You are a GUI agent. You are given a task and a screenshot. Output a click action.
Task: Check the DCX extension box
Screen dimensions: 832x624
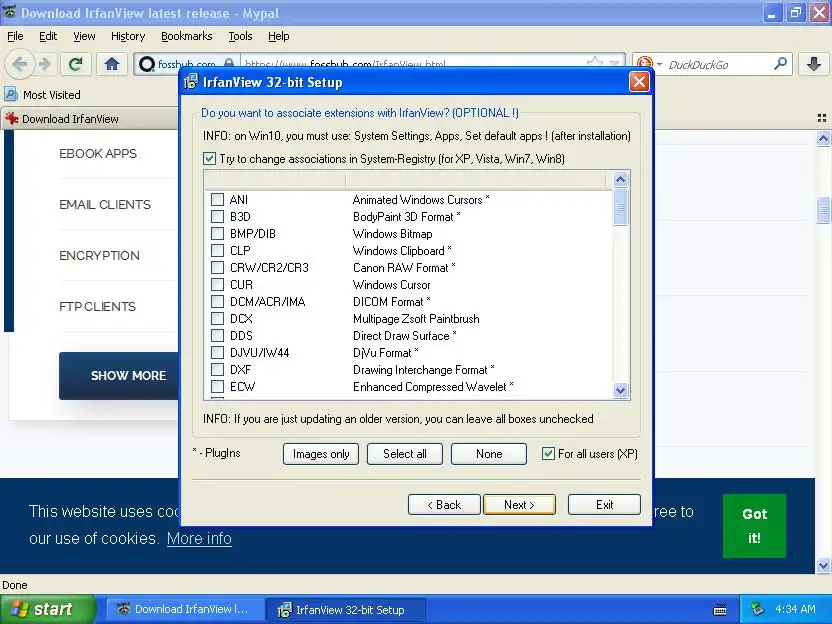[x=217, y=318]
